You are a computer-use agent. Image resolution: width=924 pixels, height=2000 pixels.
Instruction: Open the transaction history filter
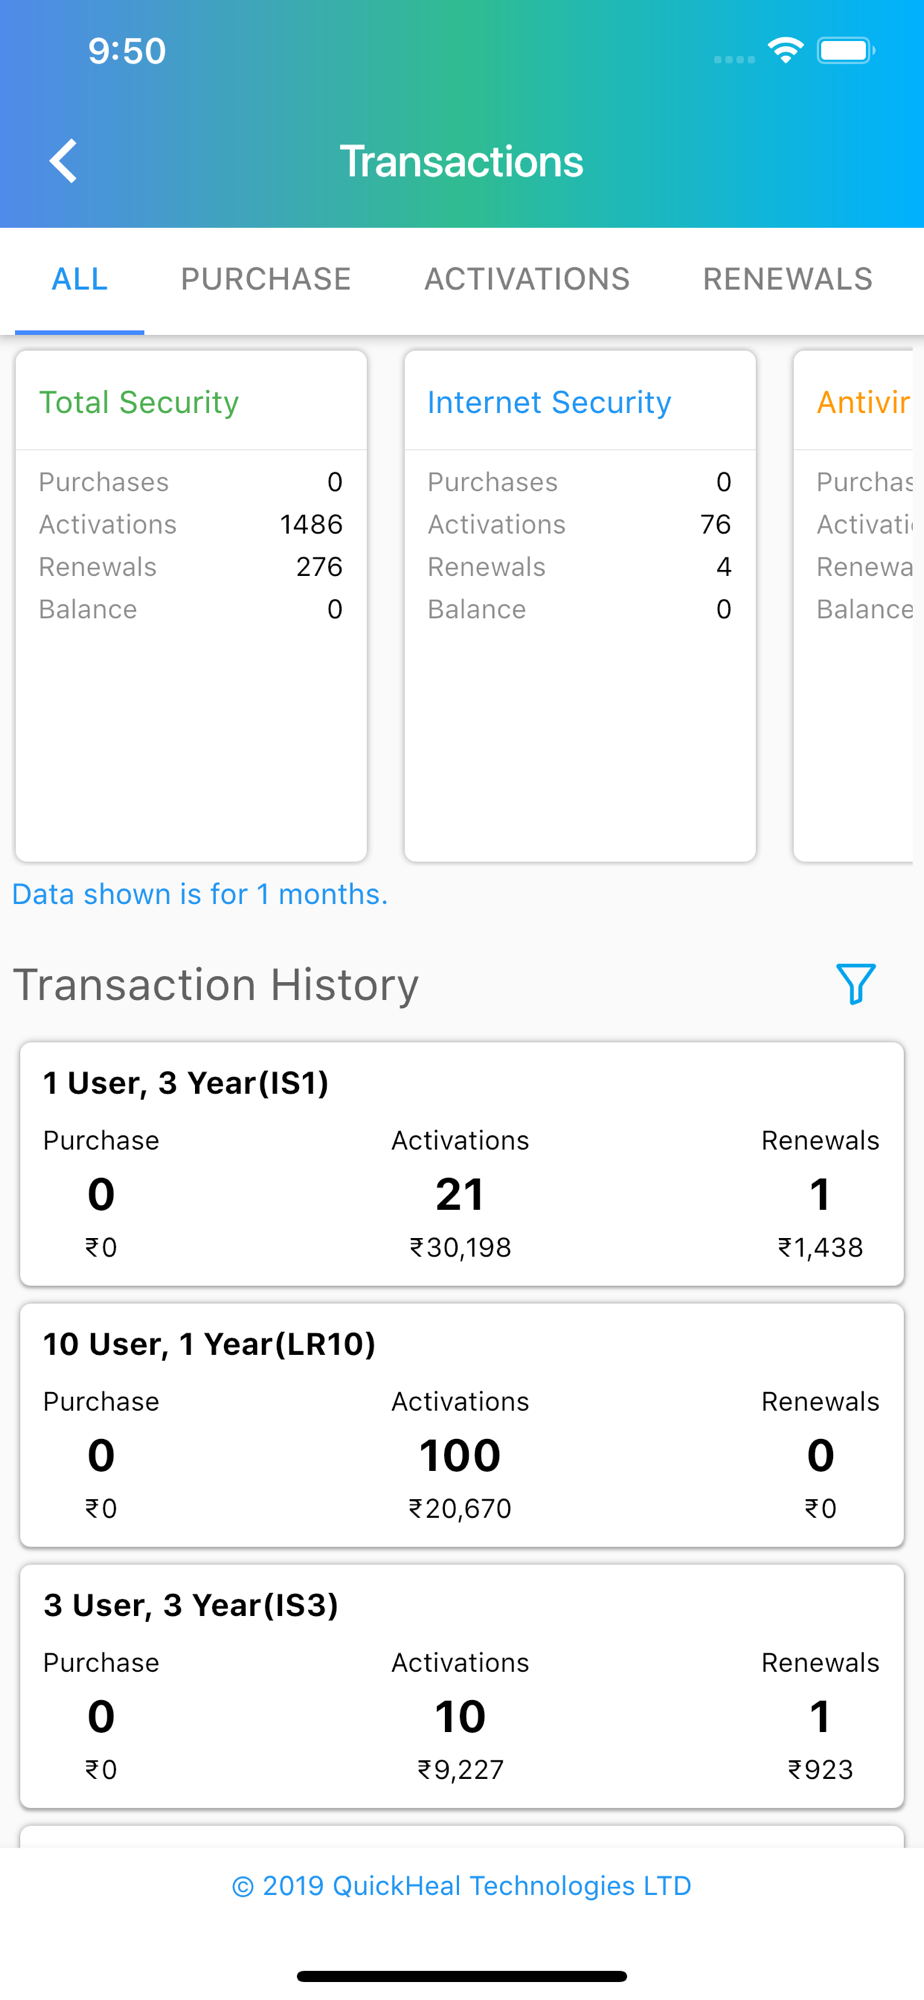click(855, 984)
